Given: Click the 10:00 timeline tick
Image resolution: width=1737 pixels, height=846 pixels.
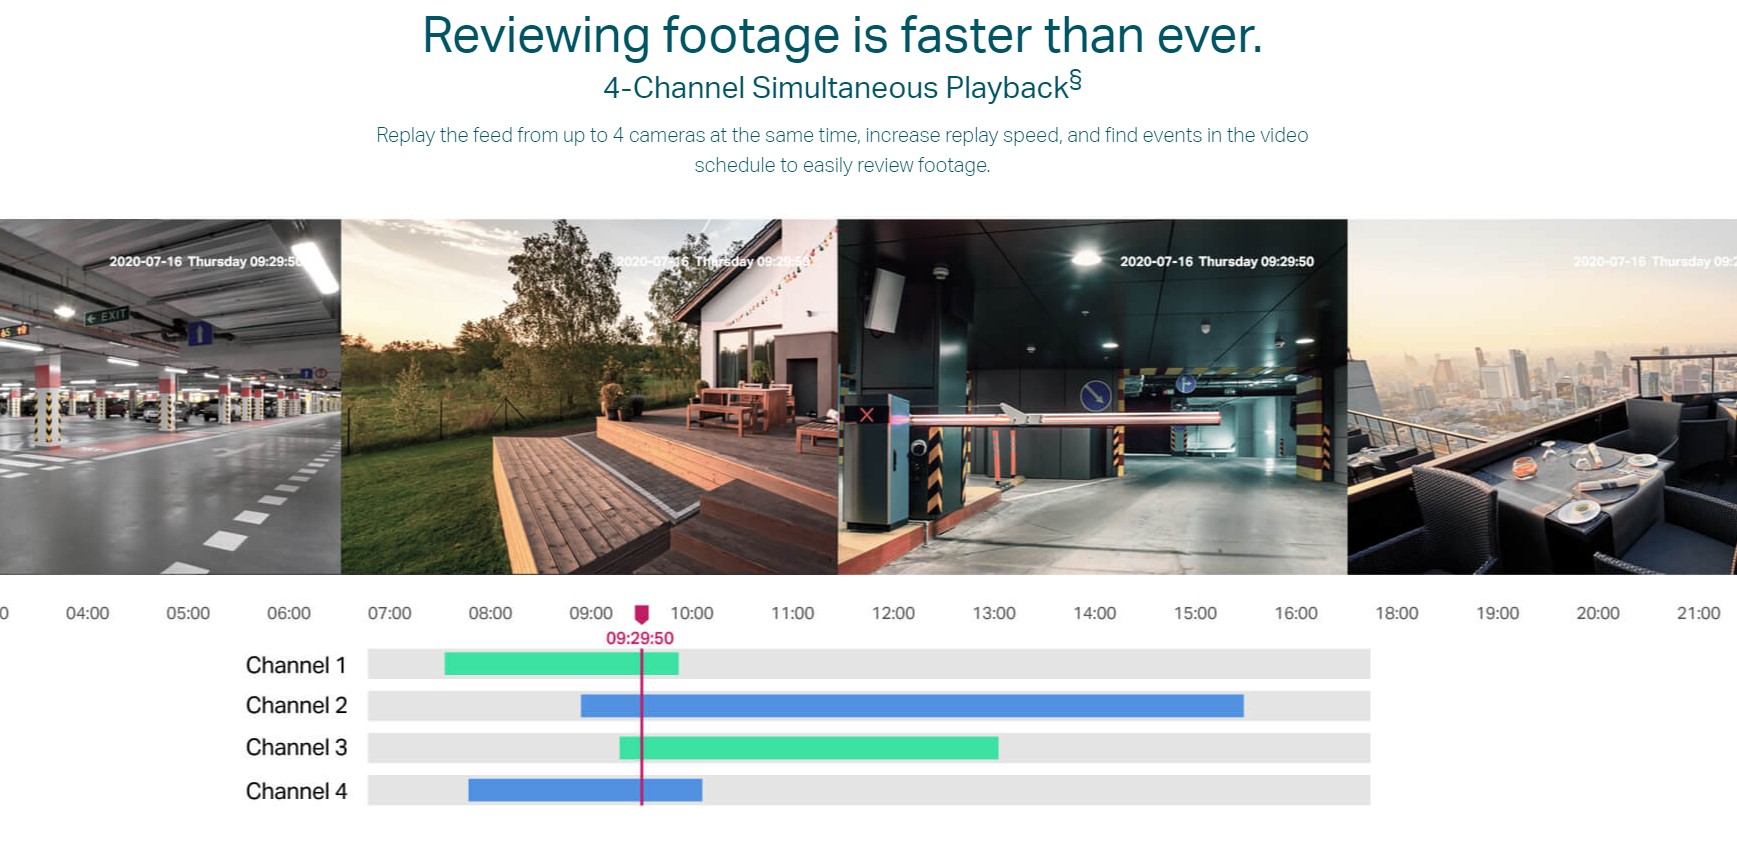Looking at the screenshot, I should (692, 613).
